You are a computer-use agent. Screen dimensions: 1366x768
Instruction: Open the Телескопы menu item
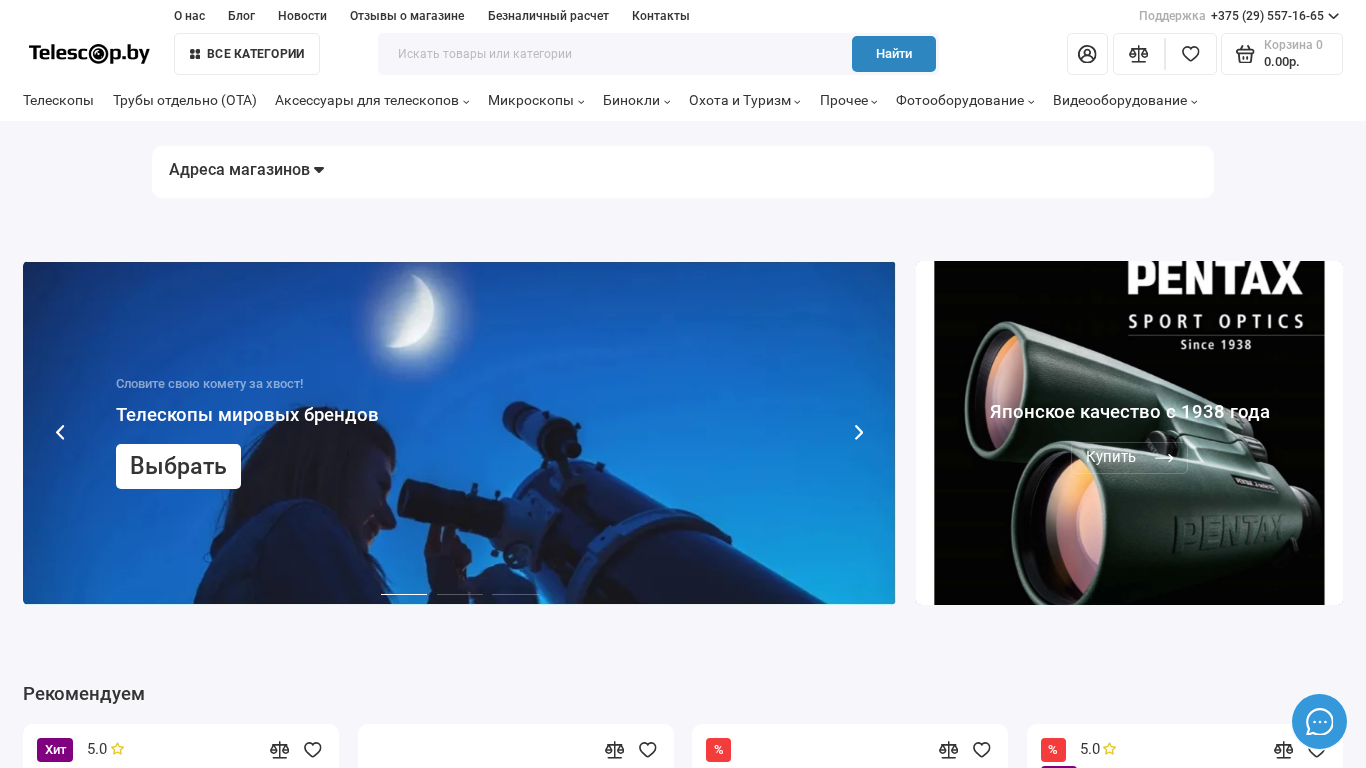(58, 101)
